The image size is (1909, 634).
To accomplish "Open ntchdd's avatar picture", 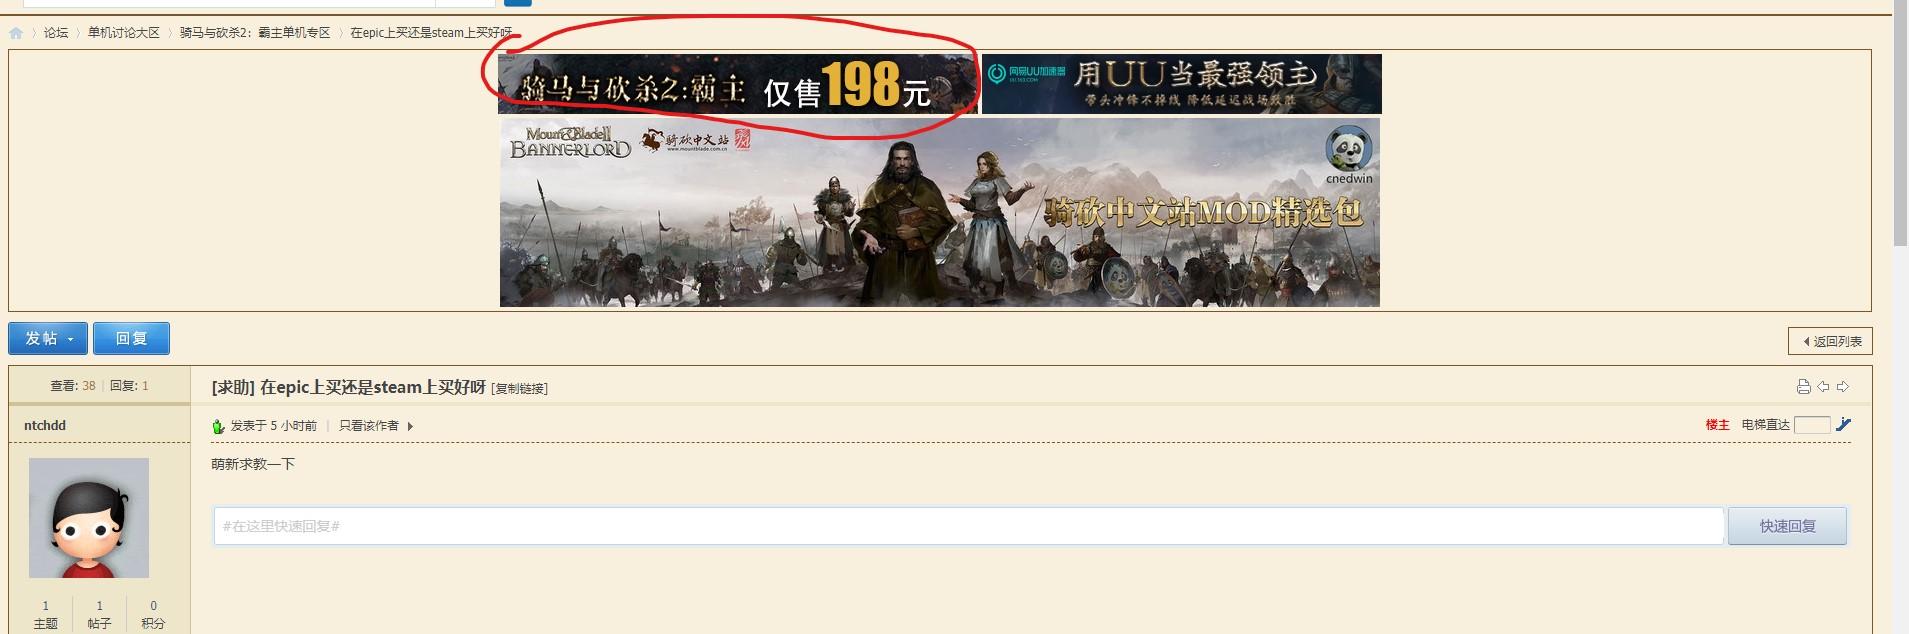I will click(x=89, y=518).
